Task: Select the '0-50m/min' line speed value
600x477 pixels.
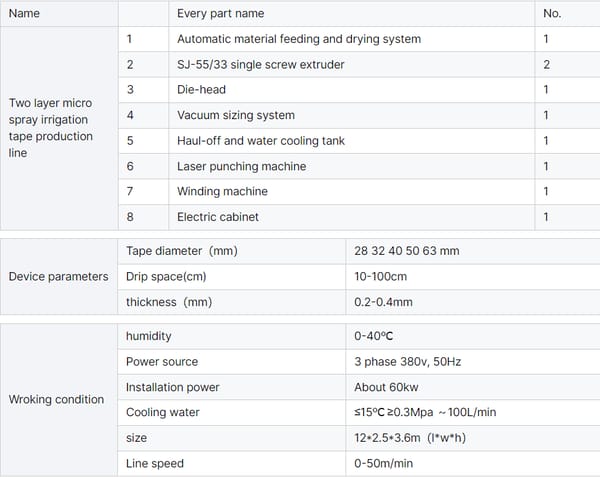Action: click(x=383, y=463)
